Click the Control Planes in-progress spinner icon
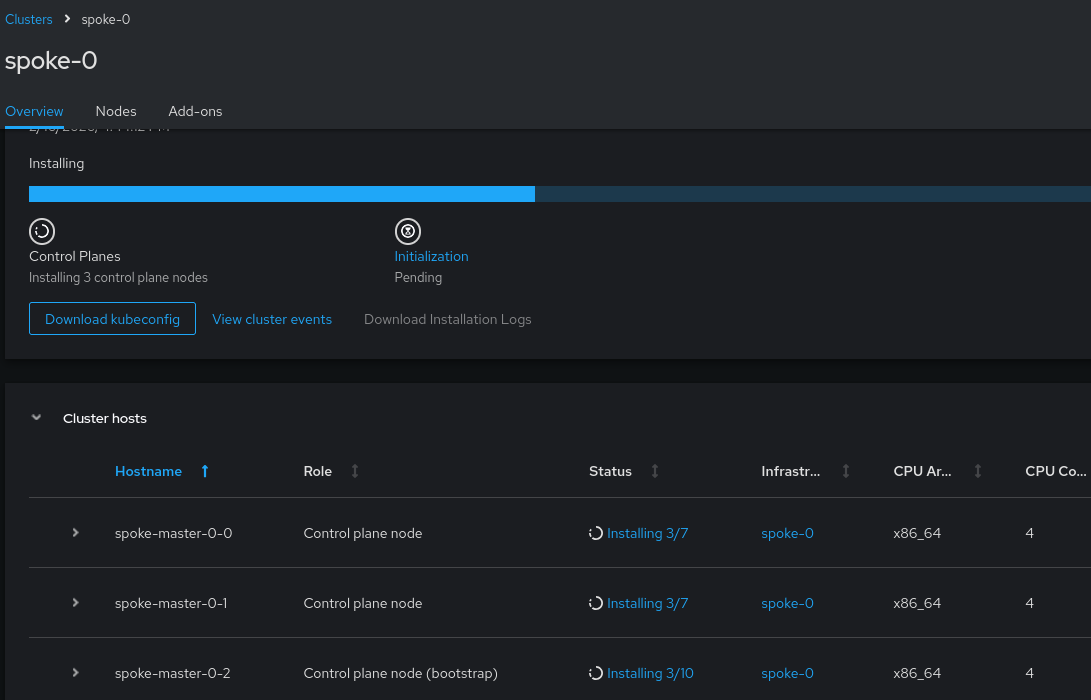Screen dimensions: 1091x700 (41, 231)
